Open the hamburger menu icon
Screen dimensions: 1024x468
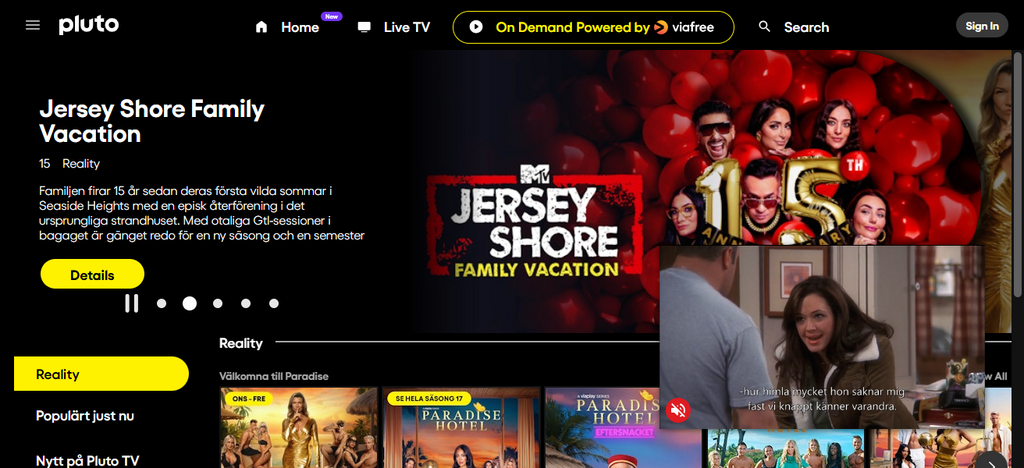33,25
